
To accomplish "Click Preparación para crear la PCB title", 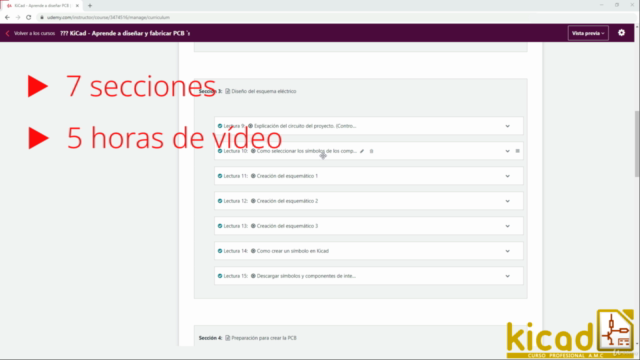I will pos(264,338).
